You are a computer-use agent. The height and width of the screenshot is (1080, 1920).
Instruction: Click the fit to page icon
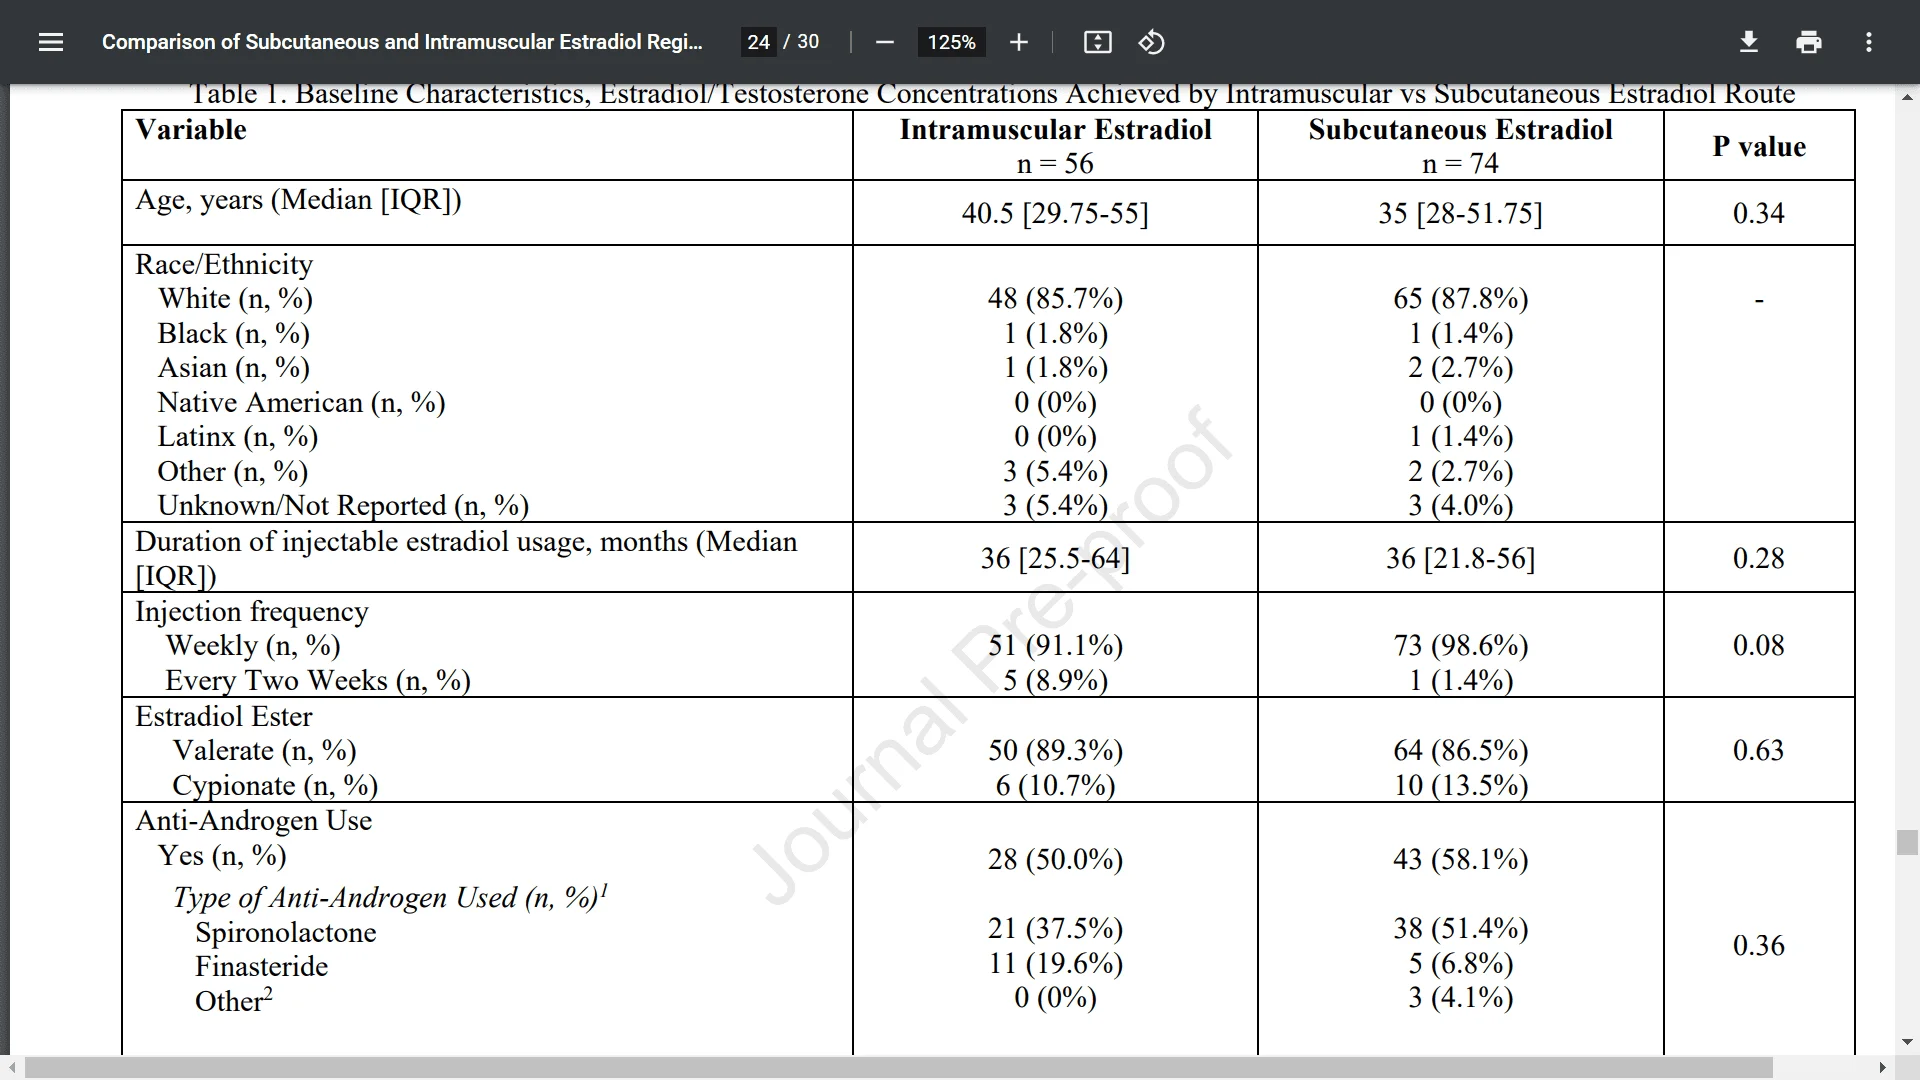[1097, 42]
